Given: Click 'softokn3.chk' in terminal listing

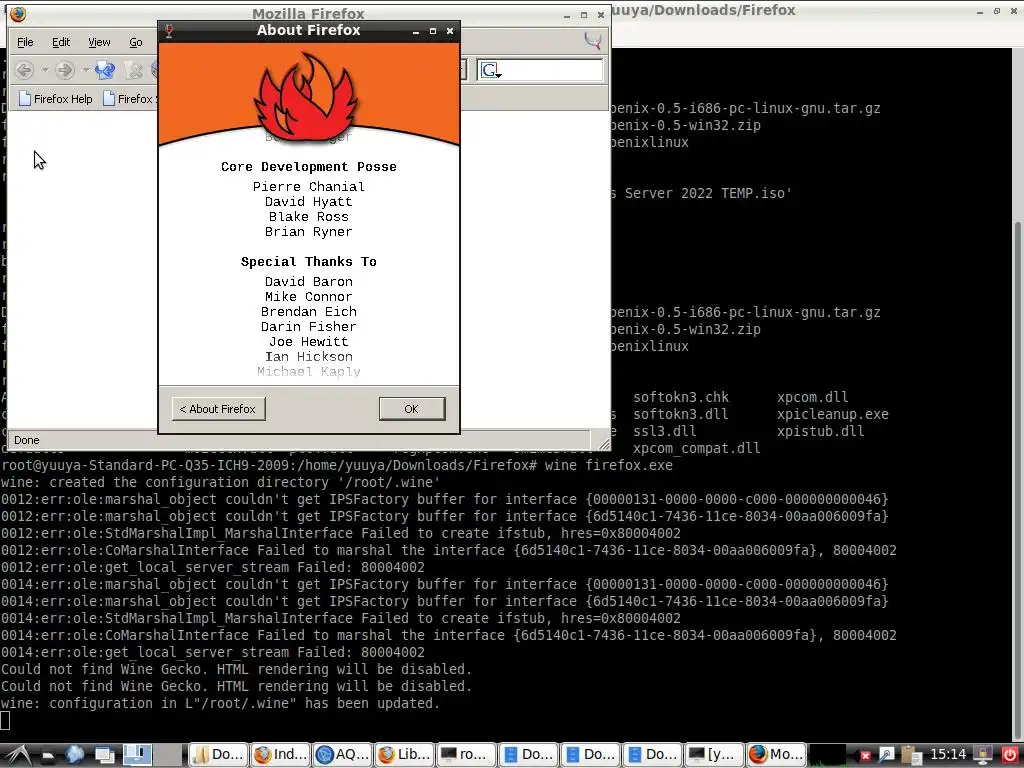Looking at the screenshot, I should coord(680,397).
